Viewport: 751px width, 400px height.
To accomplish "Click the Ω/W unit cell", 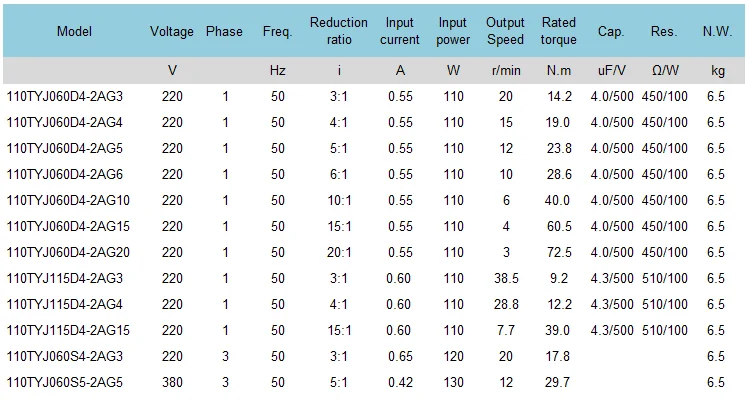I will [664, 70].
